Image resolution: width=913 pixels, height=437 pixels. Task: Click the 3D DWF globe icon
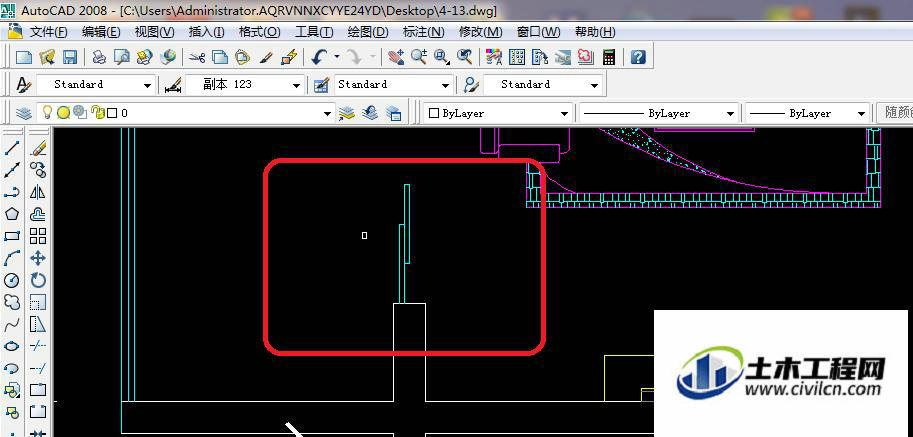168,57
